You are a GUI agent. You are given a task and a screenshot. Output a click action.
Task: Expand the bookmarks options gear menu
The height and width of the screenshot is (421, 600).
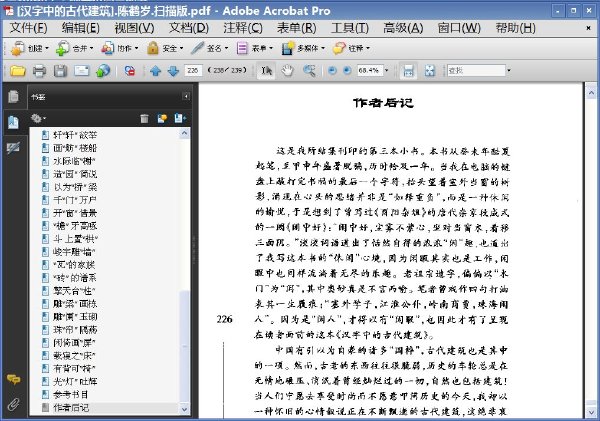tap(38, 119)
